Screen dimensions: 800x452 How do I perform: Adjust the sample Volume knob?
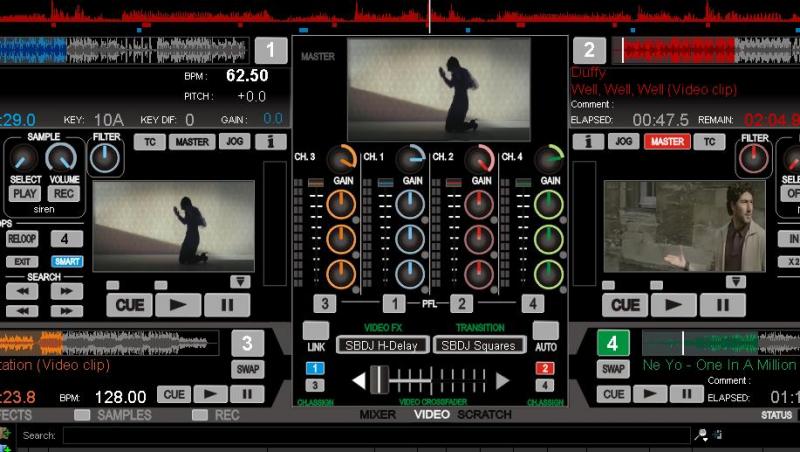point(61,159)
